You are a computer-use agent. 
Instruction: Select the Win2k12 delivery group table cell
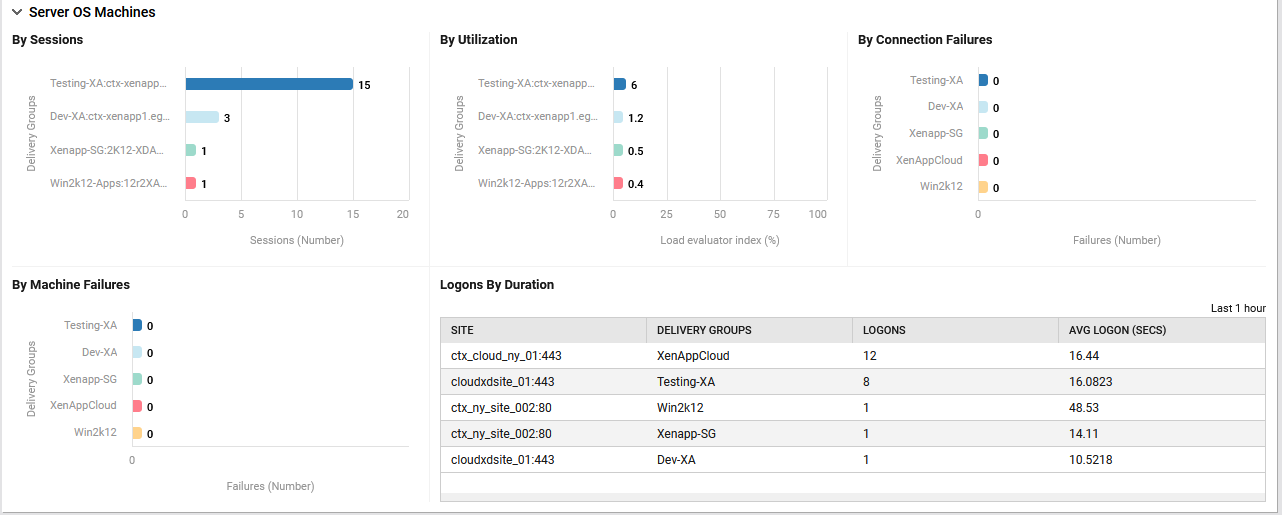pyautogui.click(x=680, y=408)
